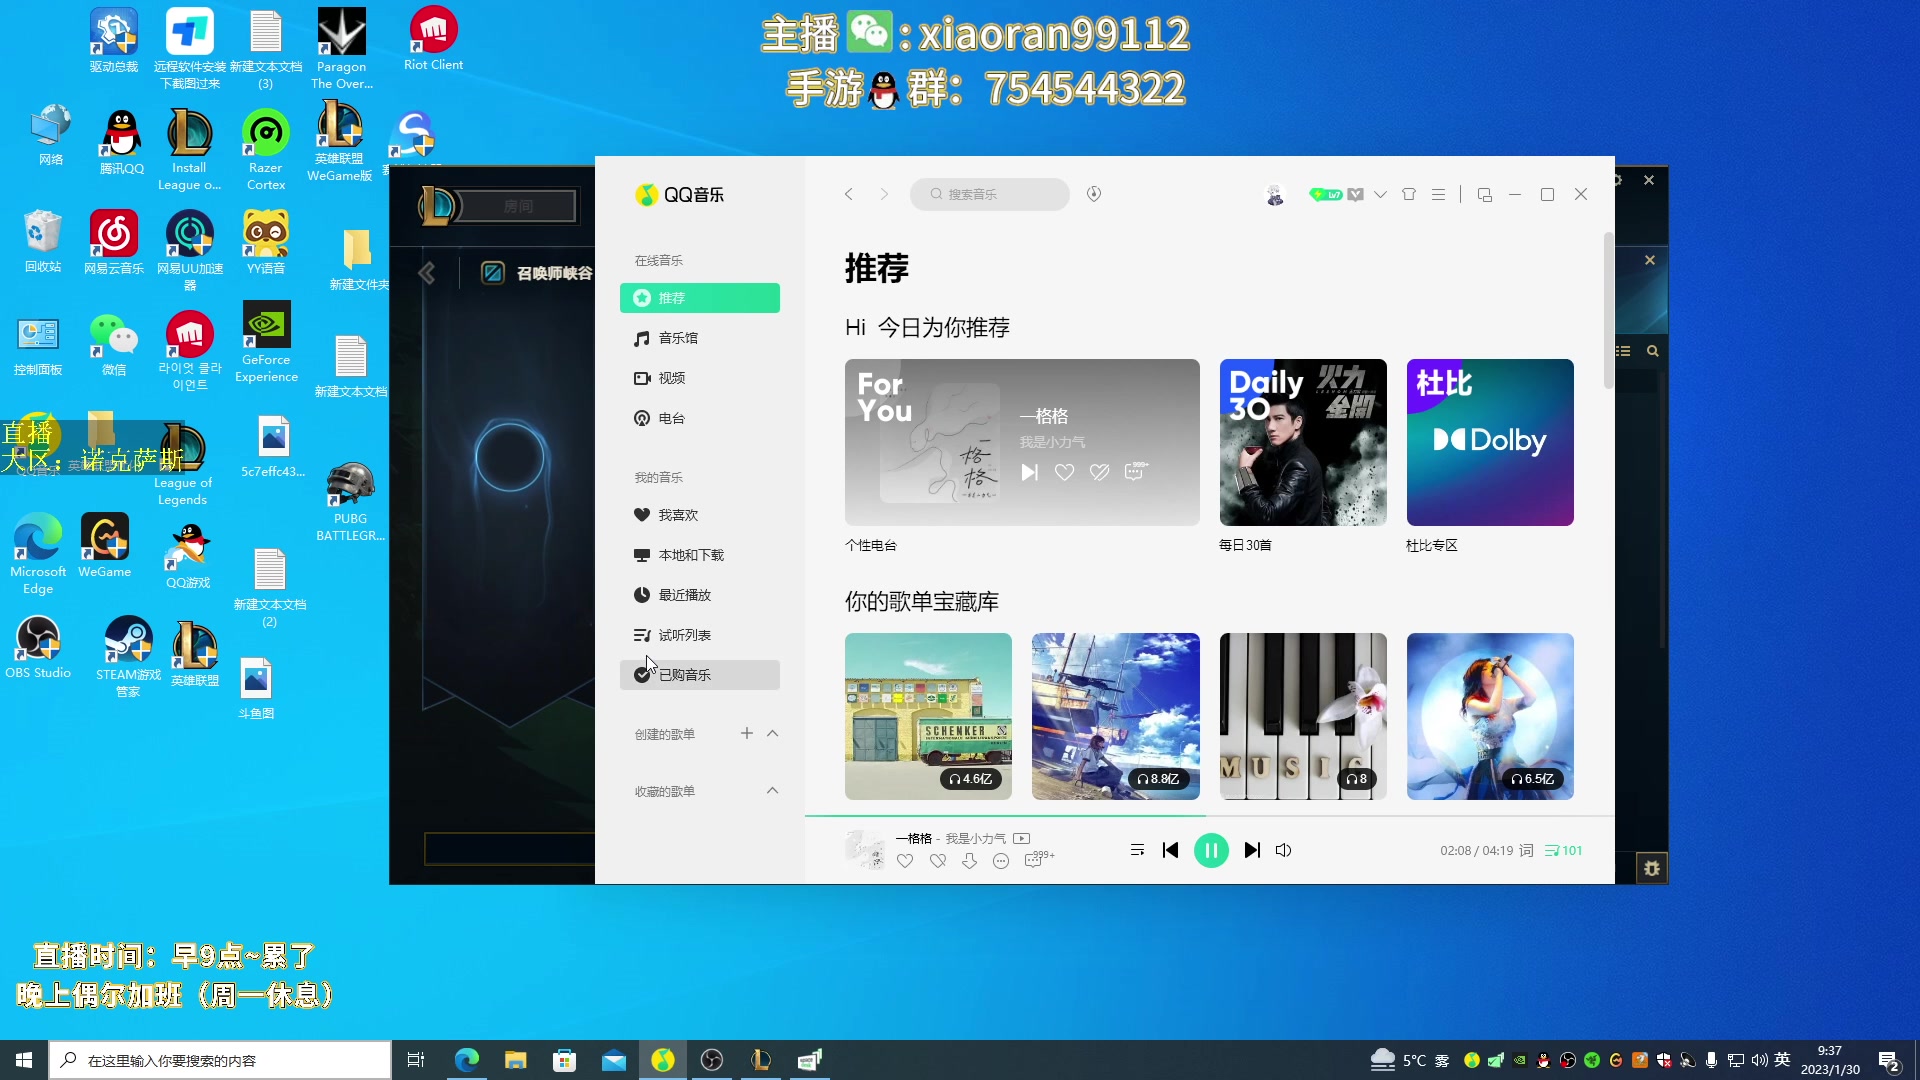Open the Windows Start menu

(x=24, y=1060)
